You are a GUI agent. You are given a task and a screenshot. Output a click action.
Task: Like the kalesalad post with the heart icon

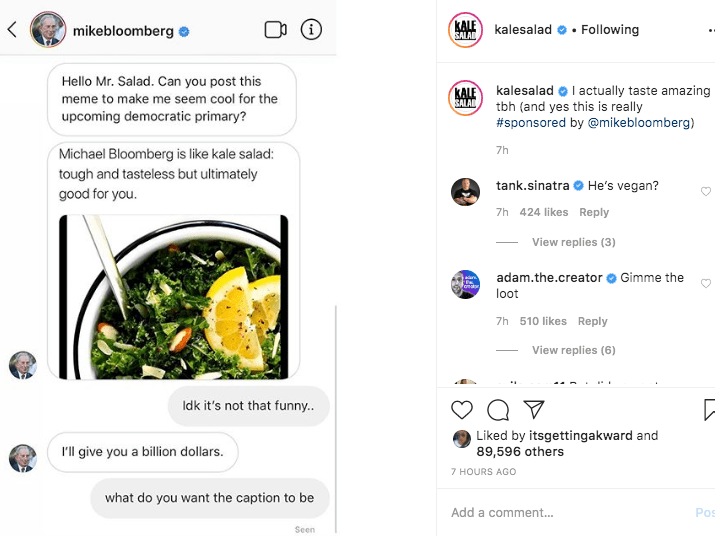[462, 409]
